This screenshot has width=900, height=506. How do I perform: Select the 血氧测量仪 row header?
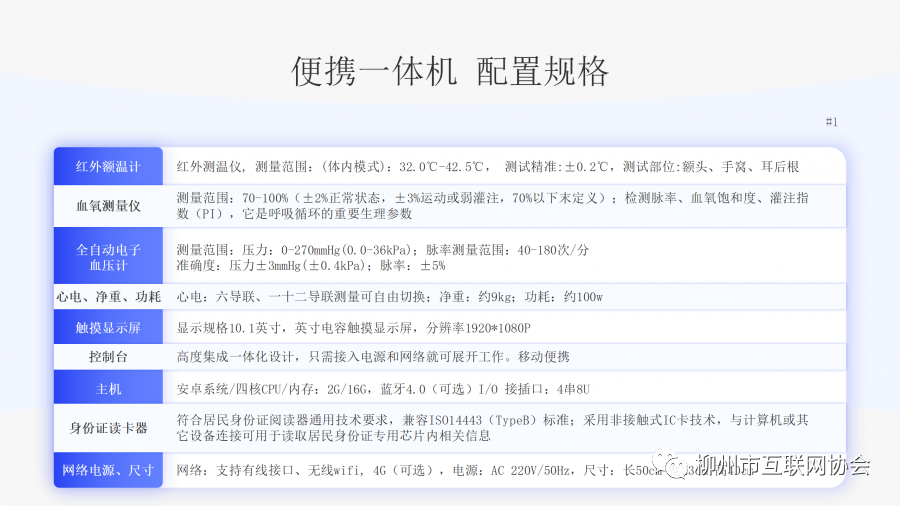[108, 206]
